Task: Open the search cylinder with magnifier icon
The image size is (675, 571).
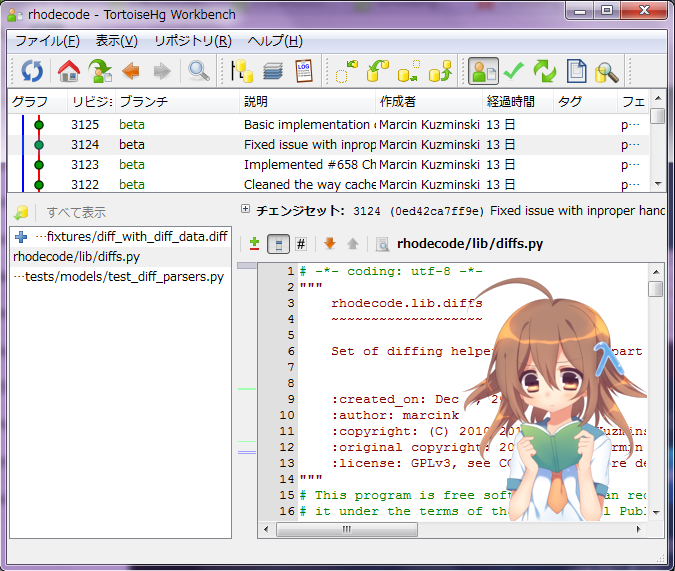Action: pyautogui.click(x=607, y=71)
